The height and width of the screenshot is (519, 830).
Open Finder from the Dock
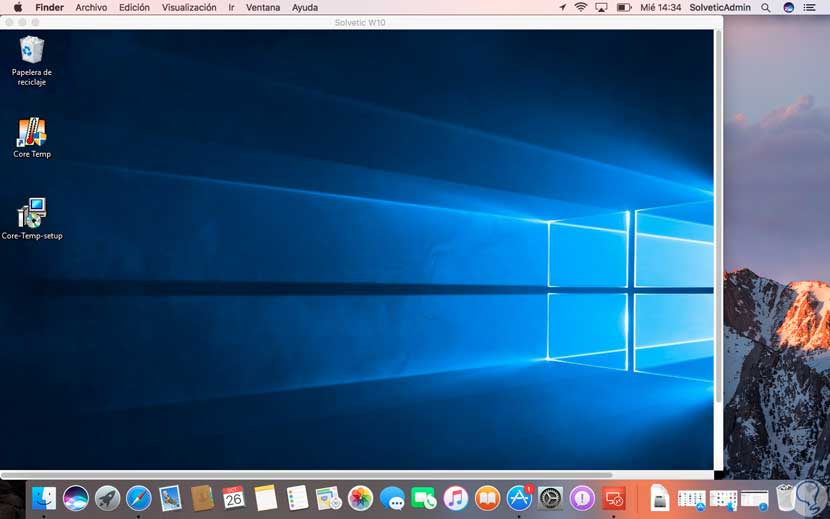point(44,498)
